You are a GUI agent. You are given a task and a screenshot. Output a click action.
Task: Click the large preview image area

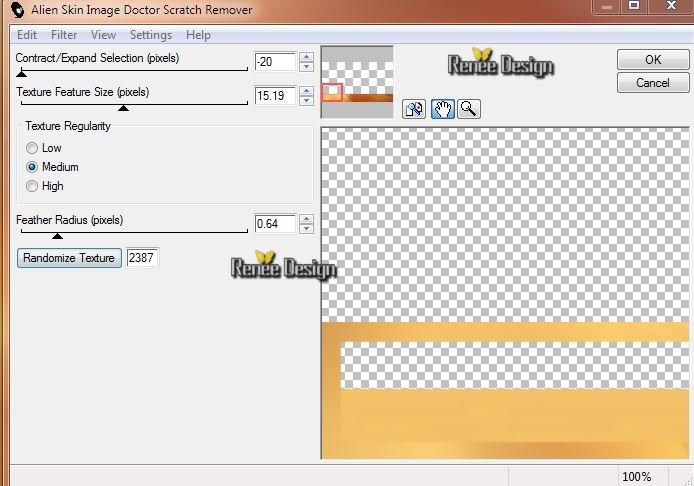505,293
